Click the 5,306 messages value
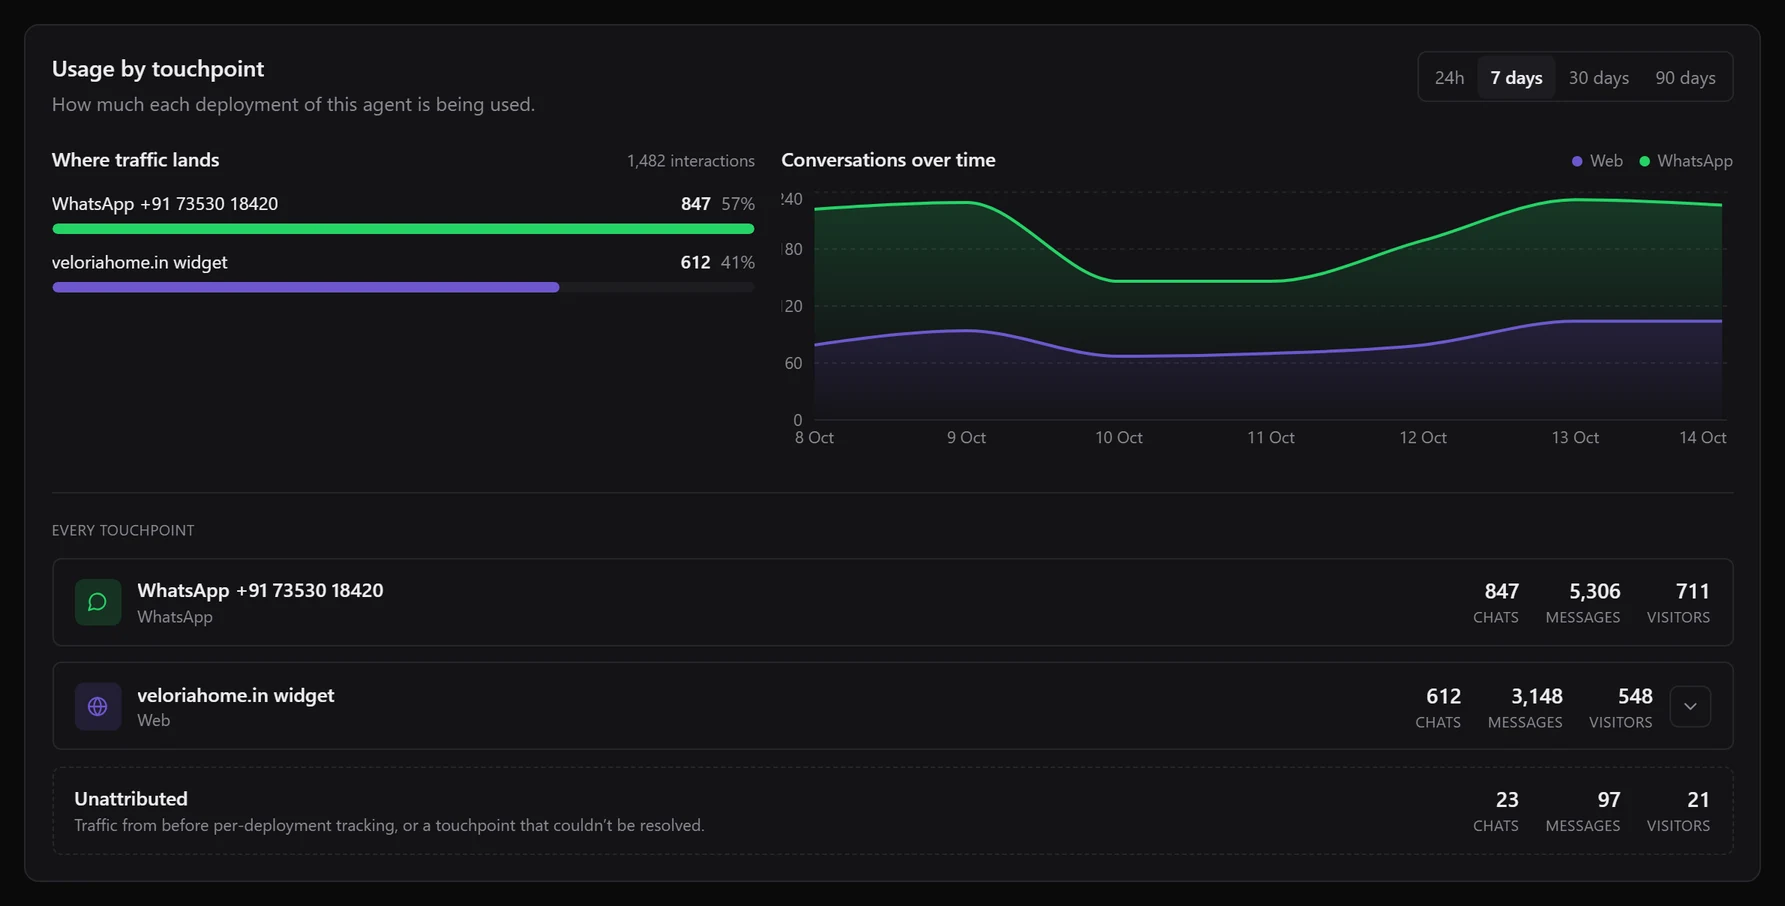Image resolution: width=1785 pixels, height=906 pixels. tap(1594, 591)
